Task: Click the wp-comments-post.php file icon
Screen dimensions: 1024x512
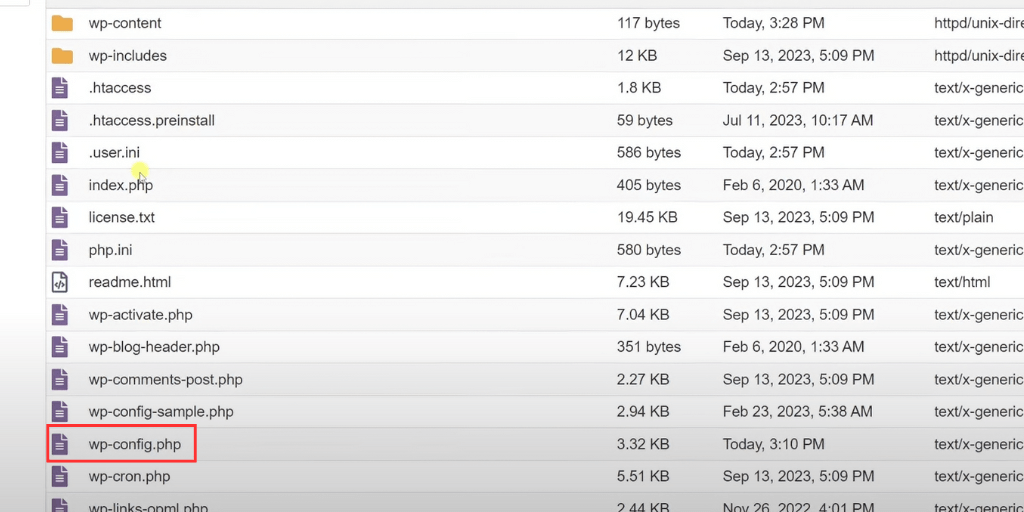Action: pyautogui.click(x=60, y=379)
